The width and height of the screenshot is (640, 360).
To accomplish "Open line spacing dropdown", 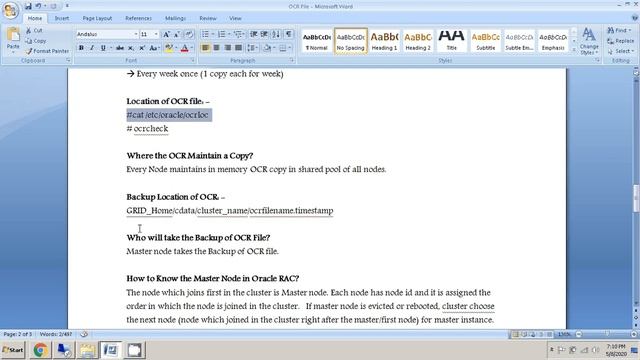I will tap(252, 48).
